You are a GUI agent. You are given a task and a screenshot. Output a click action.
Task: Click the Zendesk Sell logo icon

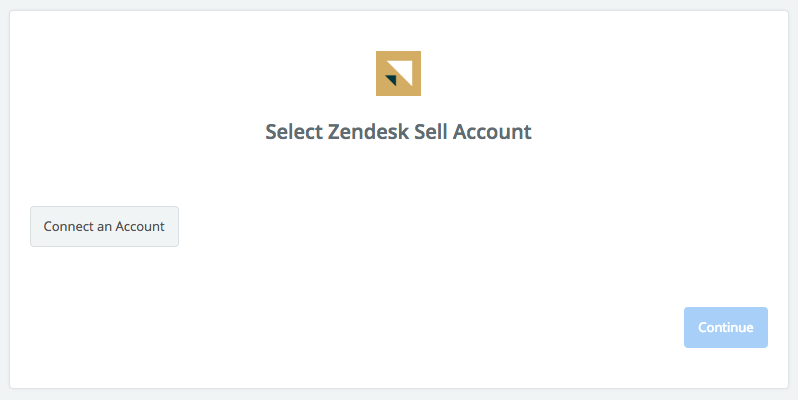click(398, 73)
